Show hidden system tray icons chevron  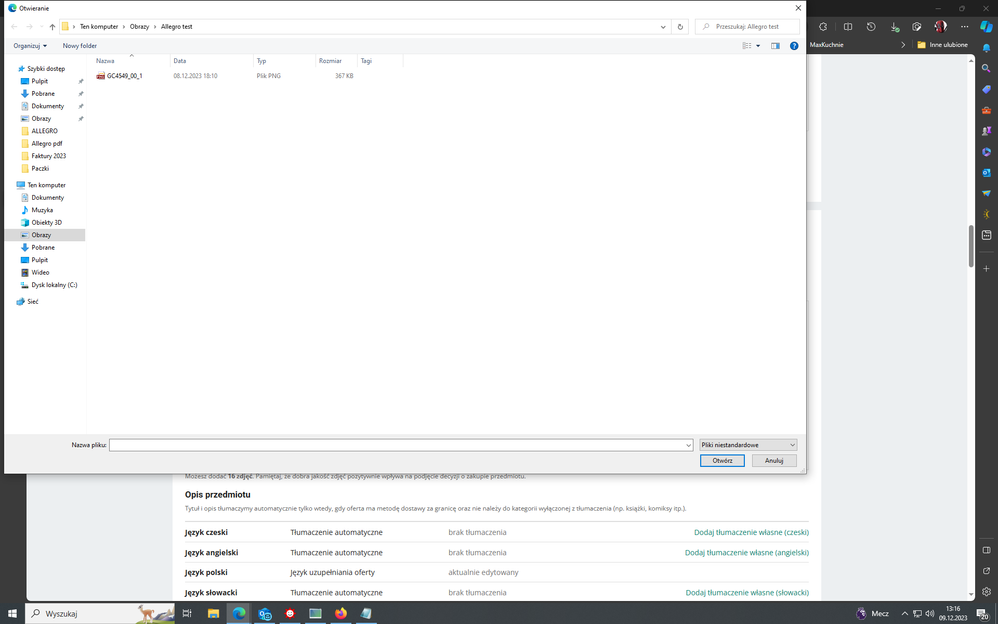904,614
